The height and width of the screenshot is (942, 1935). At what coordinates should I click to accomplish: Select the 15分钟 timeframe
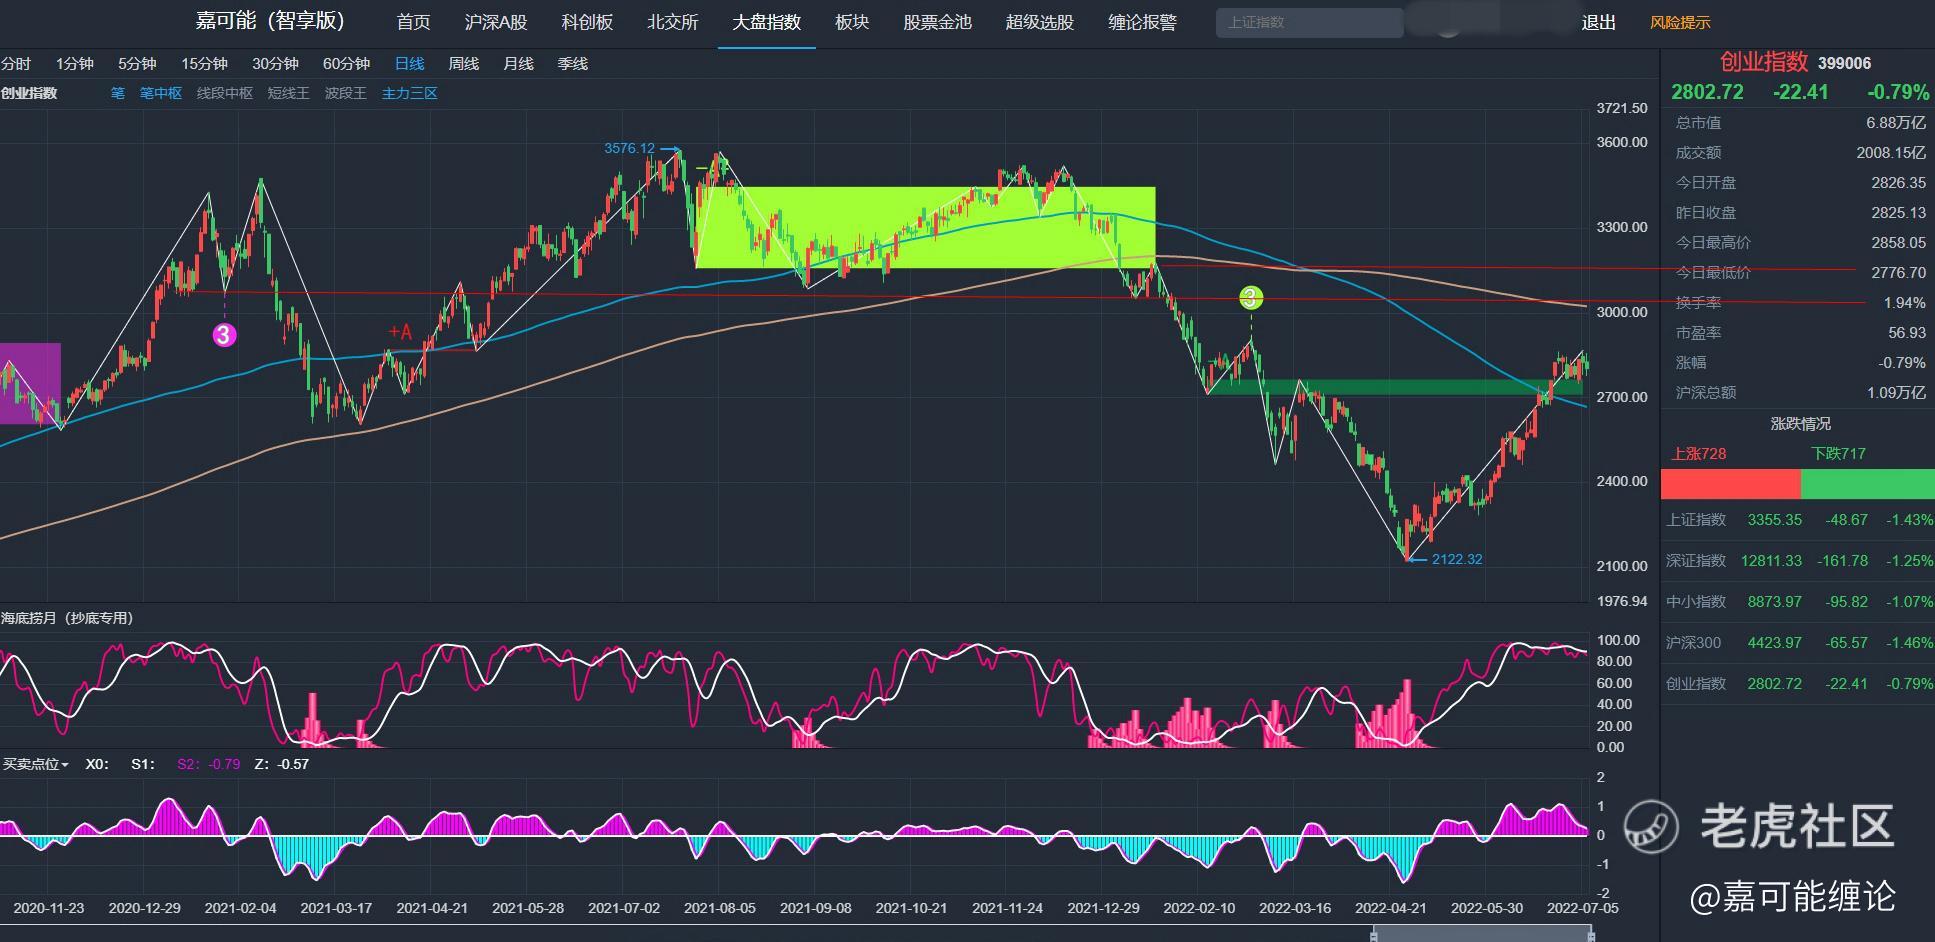[x=204, y=63]
